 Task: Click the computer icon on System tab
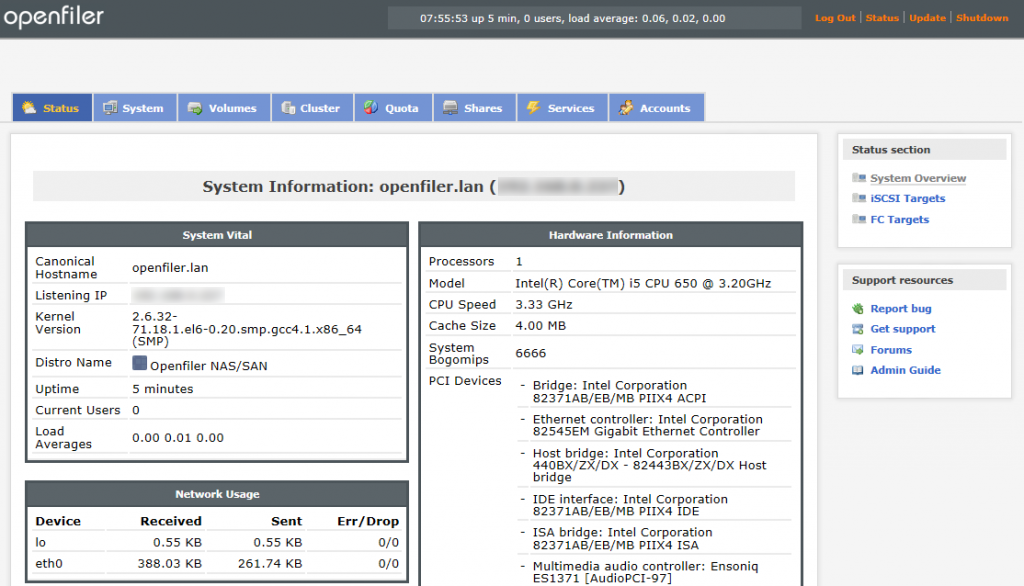click(110, 108)
